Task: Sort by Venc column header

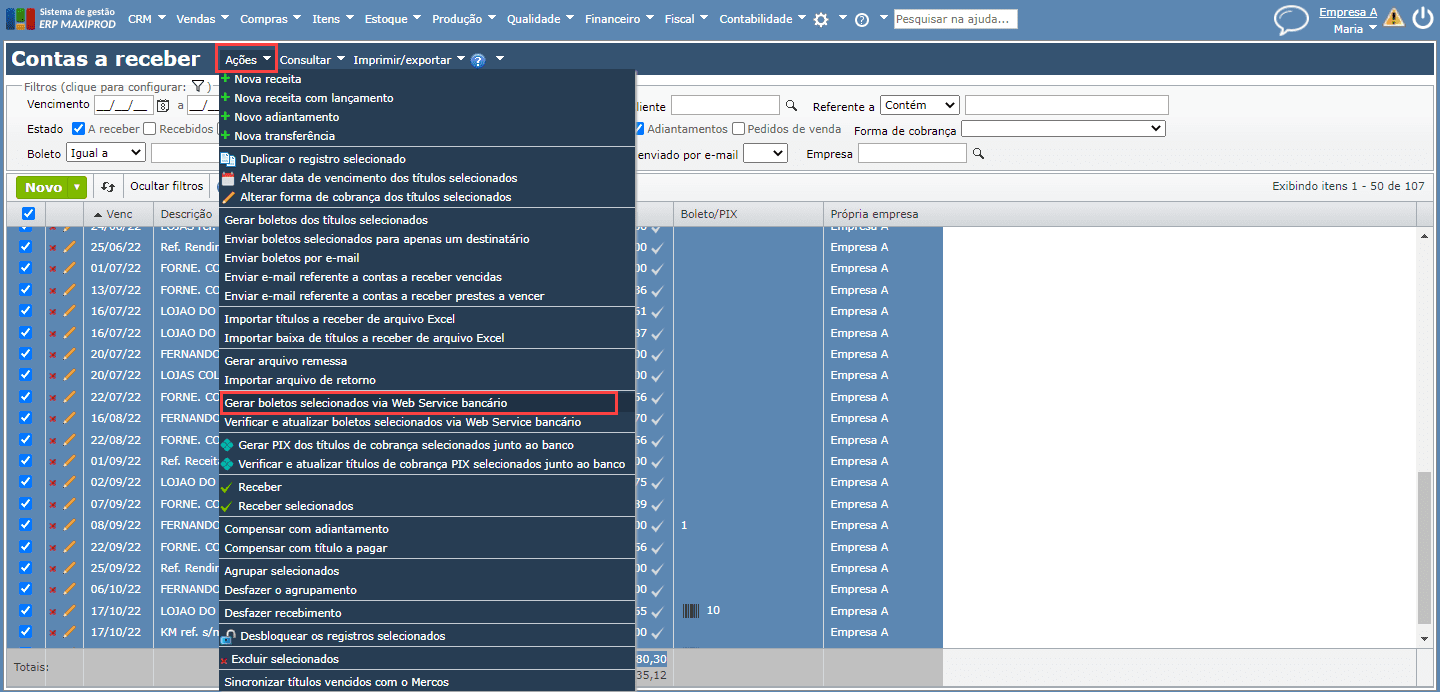Action: pyautogui.click(x=119, y=214)
